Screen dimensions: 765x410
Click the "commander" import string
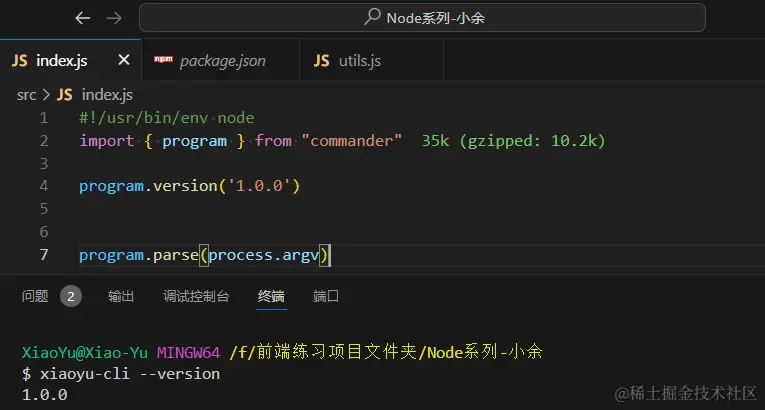click(x=352, y=141)
